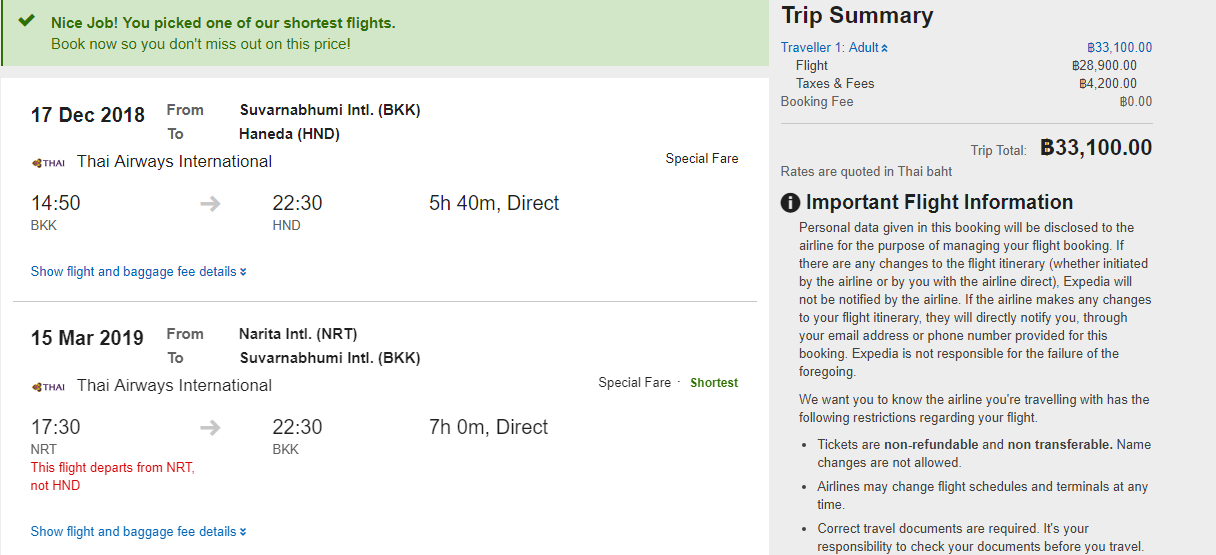Click the red NRT departure warning text
This screenshot has height=555, width=1216.
(x=113, y=477)
